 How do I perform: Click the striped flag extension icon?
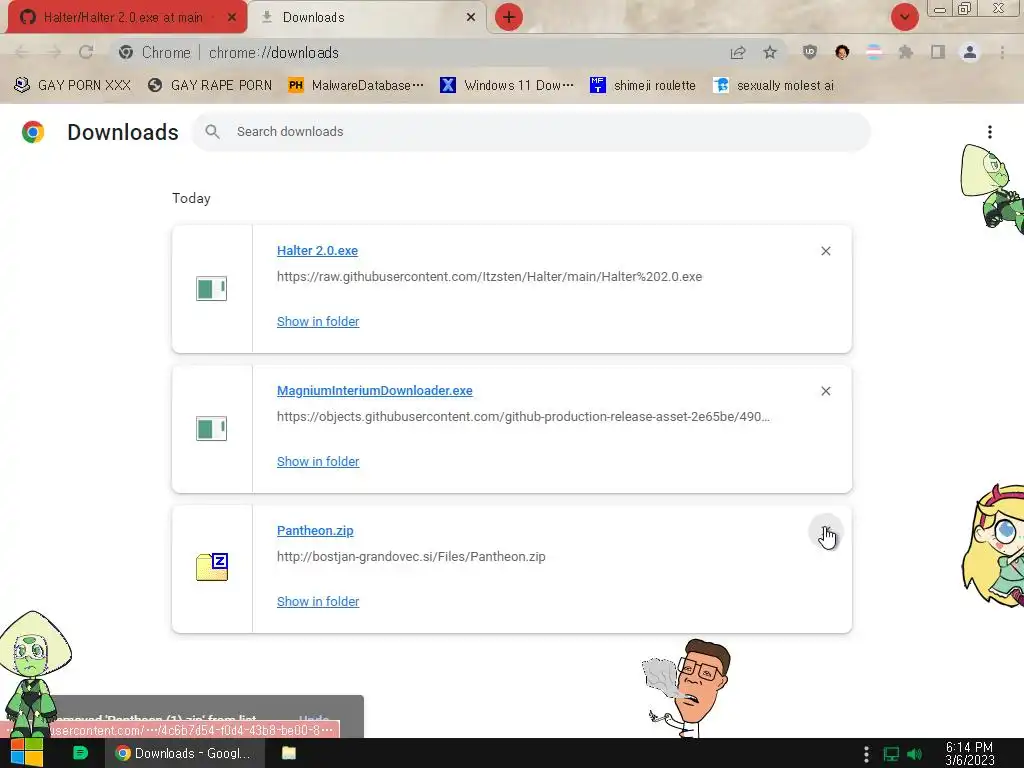(x=874, y=52)
